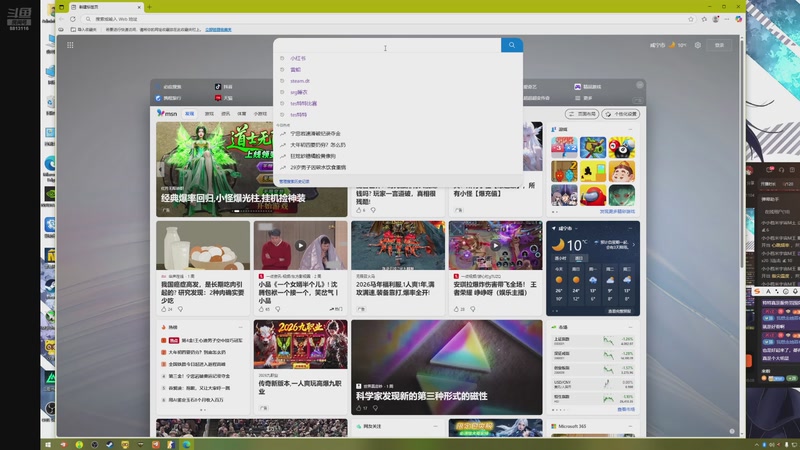Open the 2026马年福利服 game ad card
This screenshot has height=450, width=800.
click(398, 268)
